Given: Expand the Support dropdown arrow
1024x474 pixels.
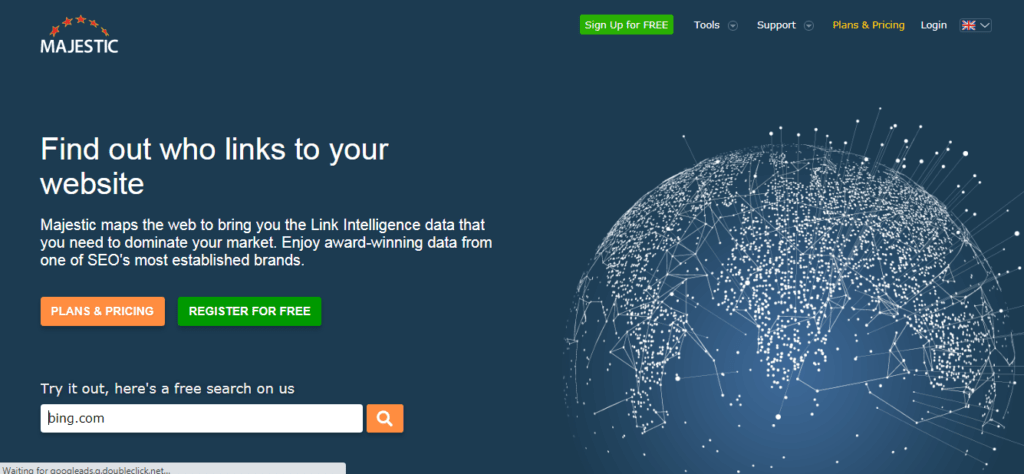Looking at the screenshot, I should click(808, 25).
